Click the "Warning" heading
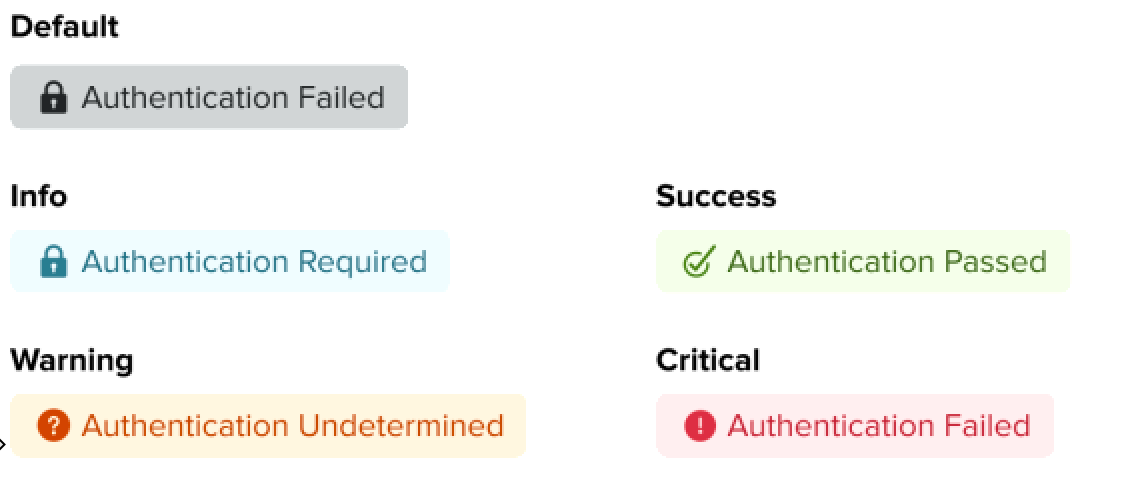 (71, 360)
